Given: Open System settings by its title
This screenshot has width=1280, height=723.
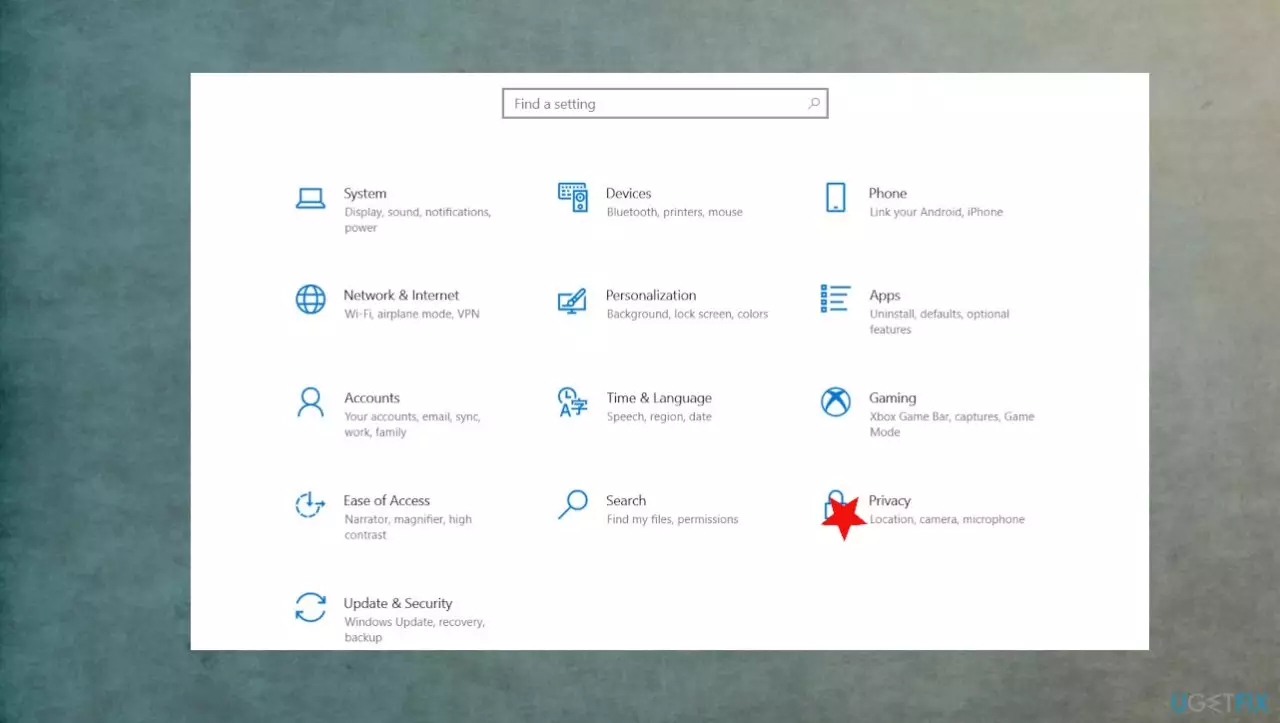Looking at the screenshot, I should click(x=365, y=194).
